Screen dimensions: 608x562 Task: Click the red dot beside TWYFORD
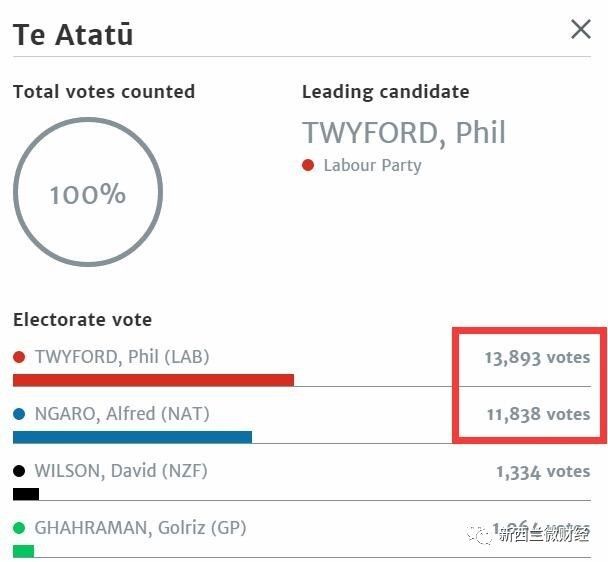19,357
